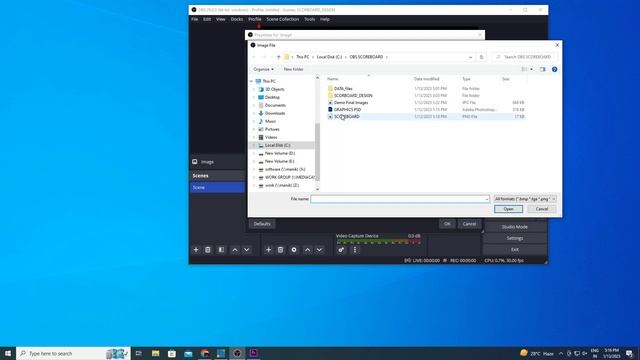Open Mail app from the taskbar
Viewport: 640px width, 360px height.
tap(188, 353)
